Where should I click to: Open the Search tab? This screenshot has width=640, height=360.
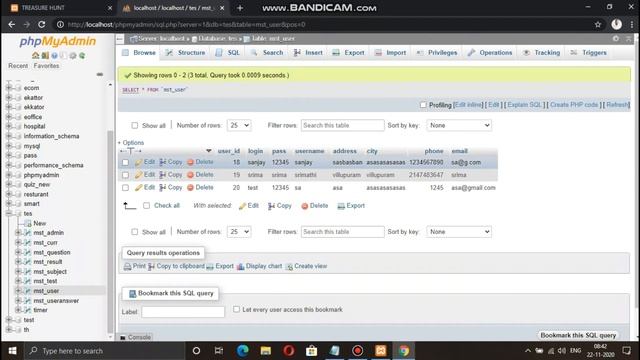267,53
